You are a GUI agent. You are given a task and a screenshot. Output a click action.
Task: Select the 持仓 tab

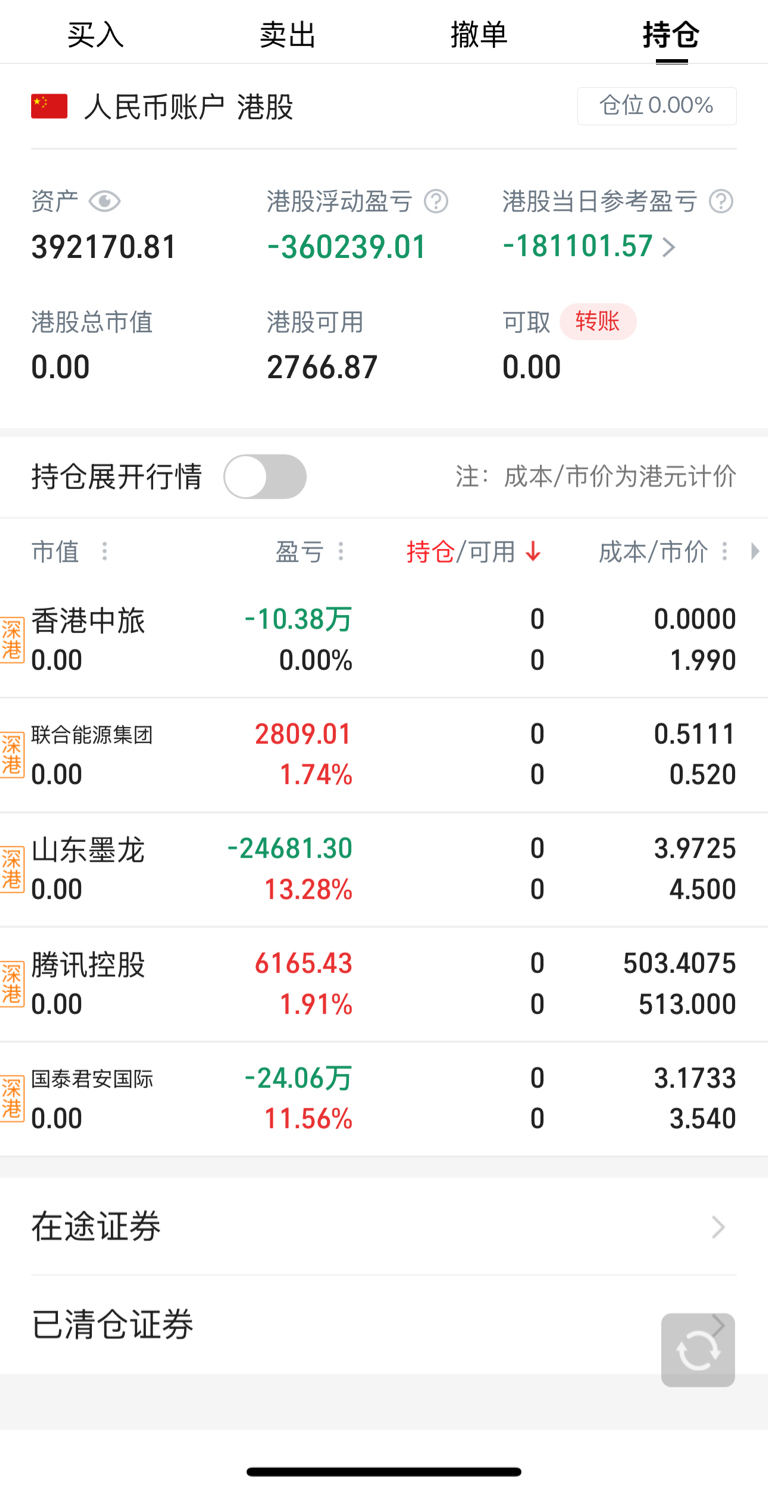[x=671, y=35]
